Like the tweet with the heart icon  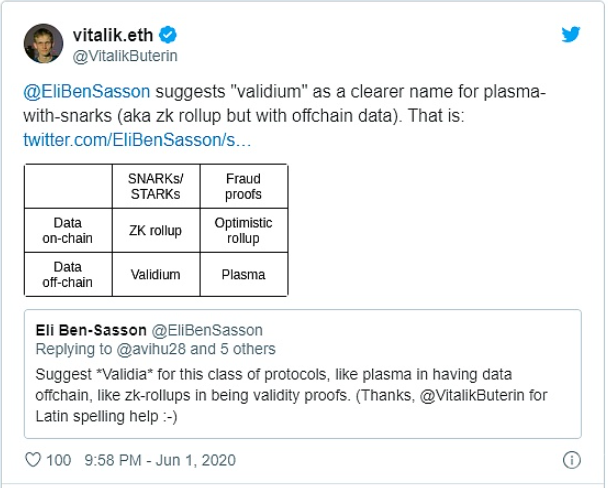33,460
